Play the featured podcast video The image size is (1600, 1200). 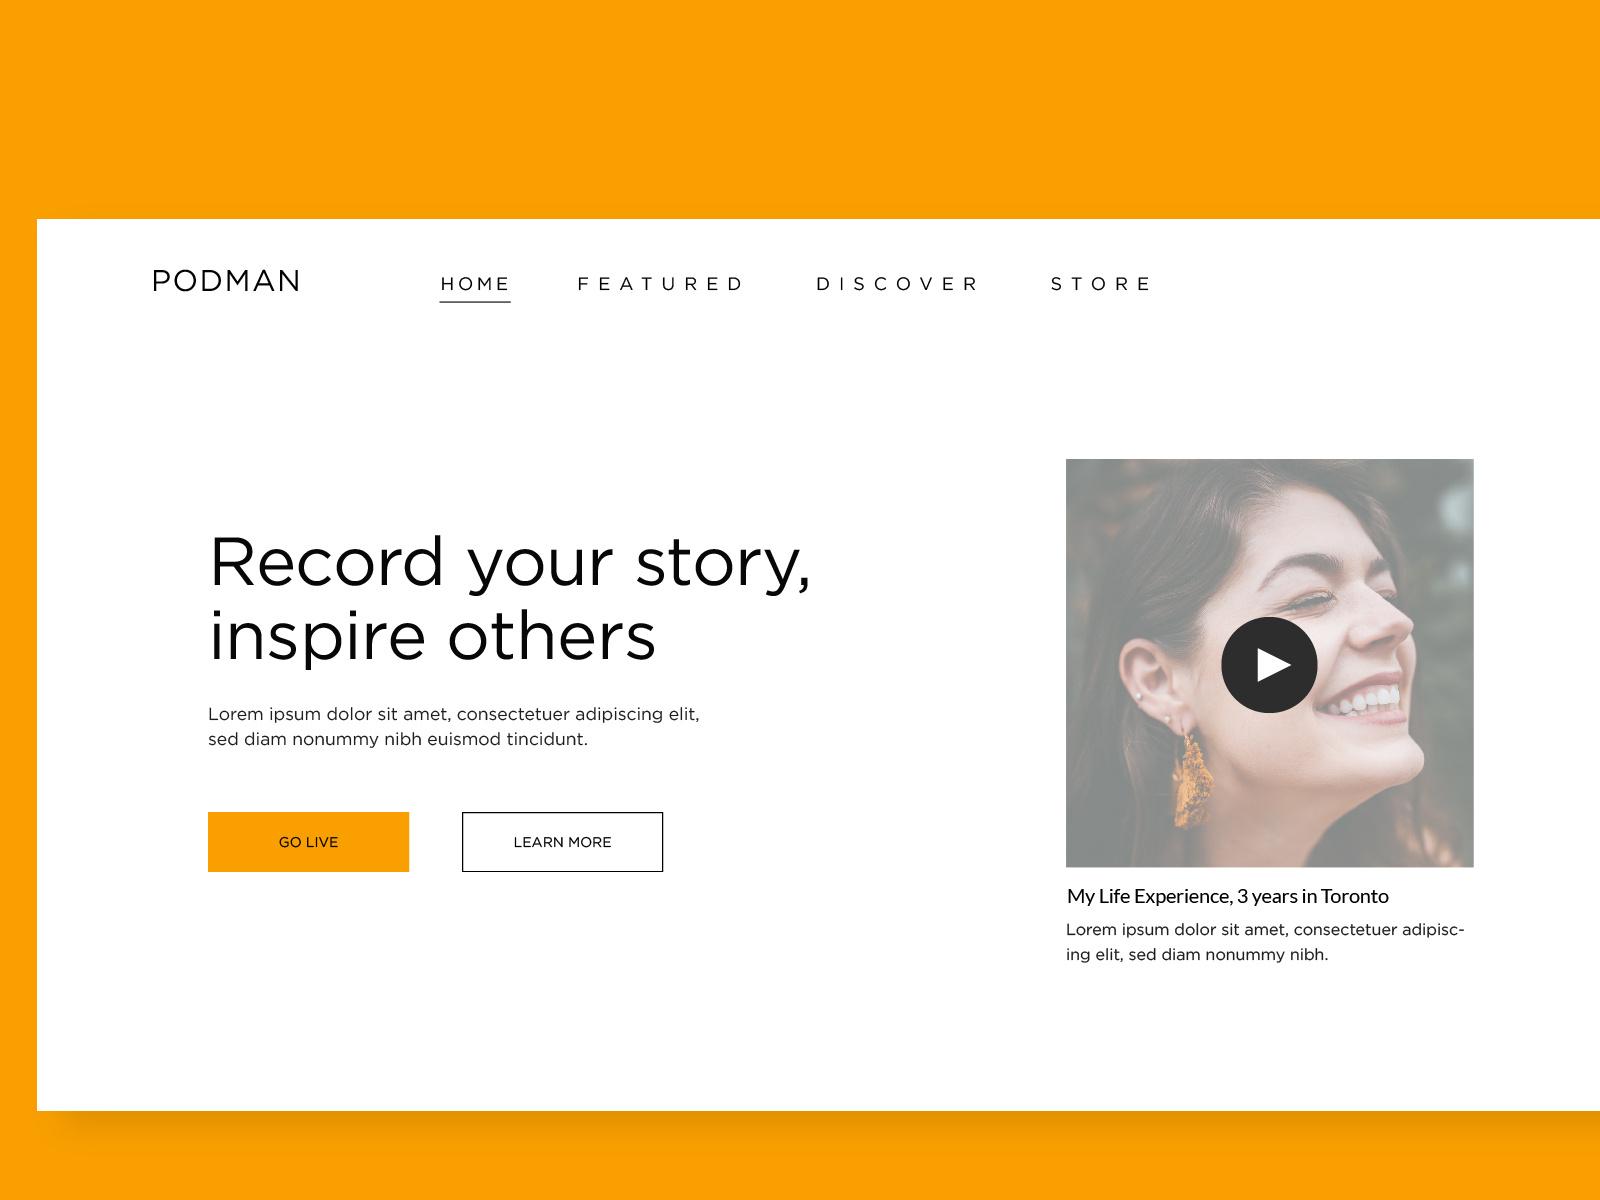pyautogui.click(x=1269, y=665)
